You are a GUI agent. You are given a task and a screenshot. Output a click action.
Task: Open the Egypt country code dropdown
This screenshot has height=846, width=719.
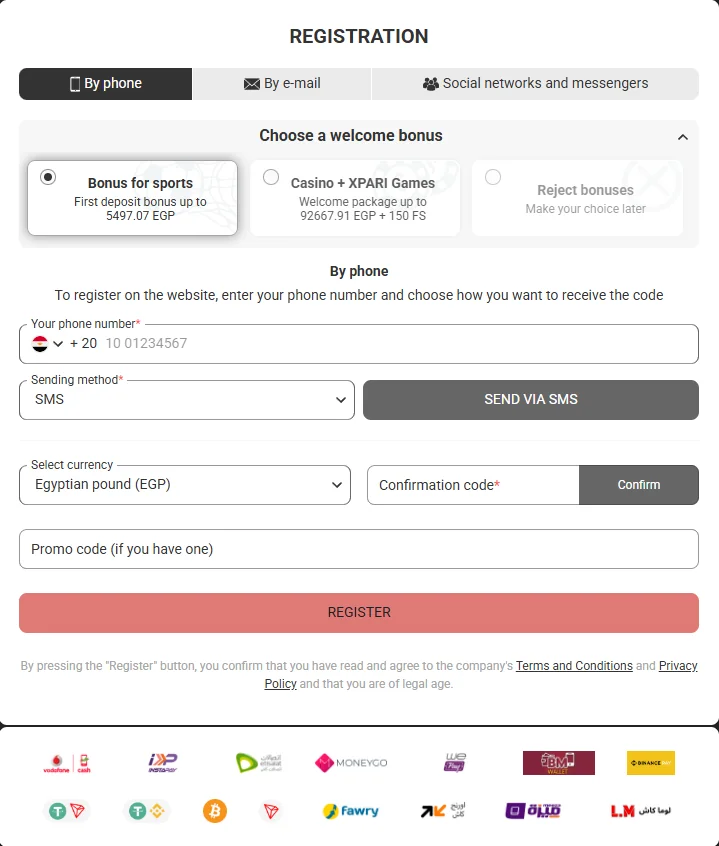coord(47,344)
